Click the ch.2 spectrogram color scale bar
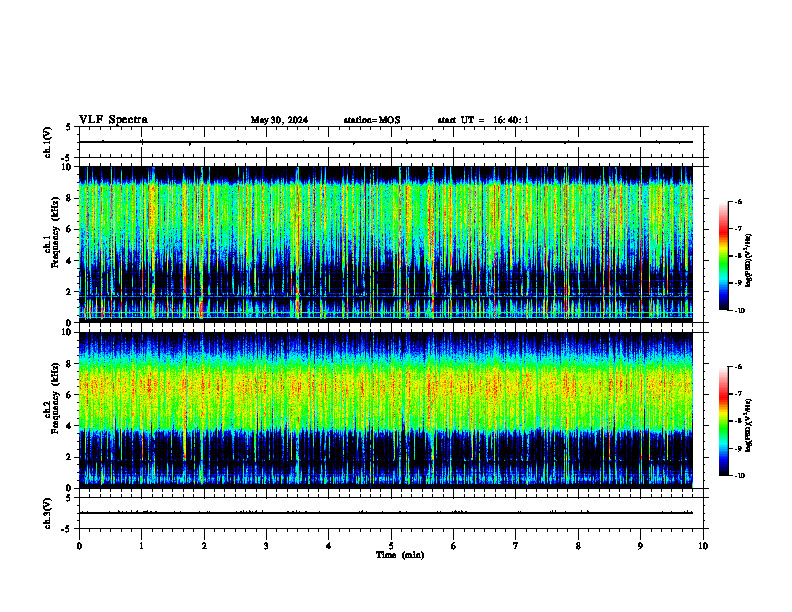Screen dimensions: 792x612 pos(723,421)
